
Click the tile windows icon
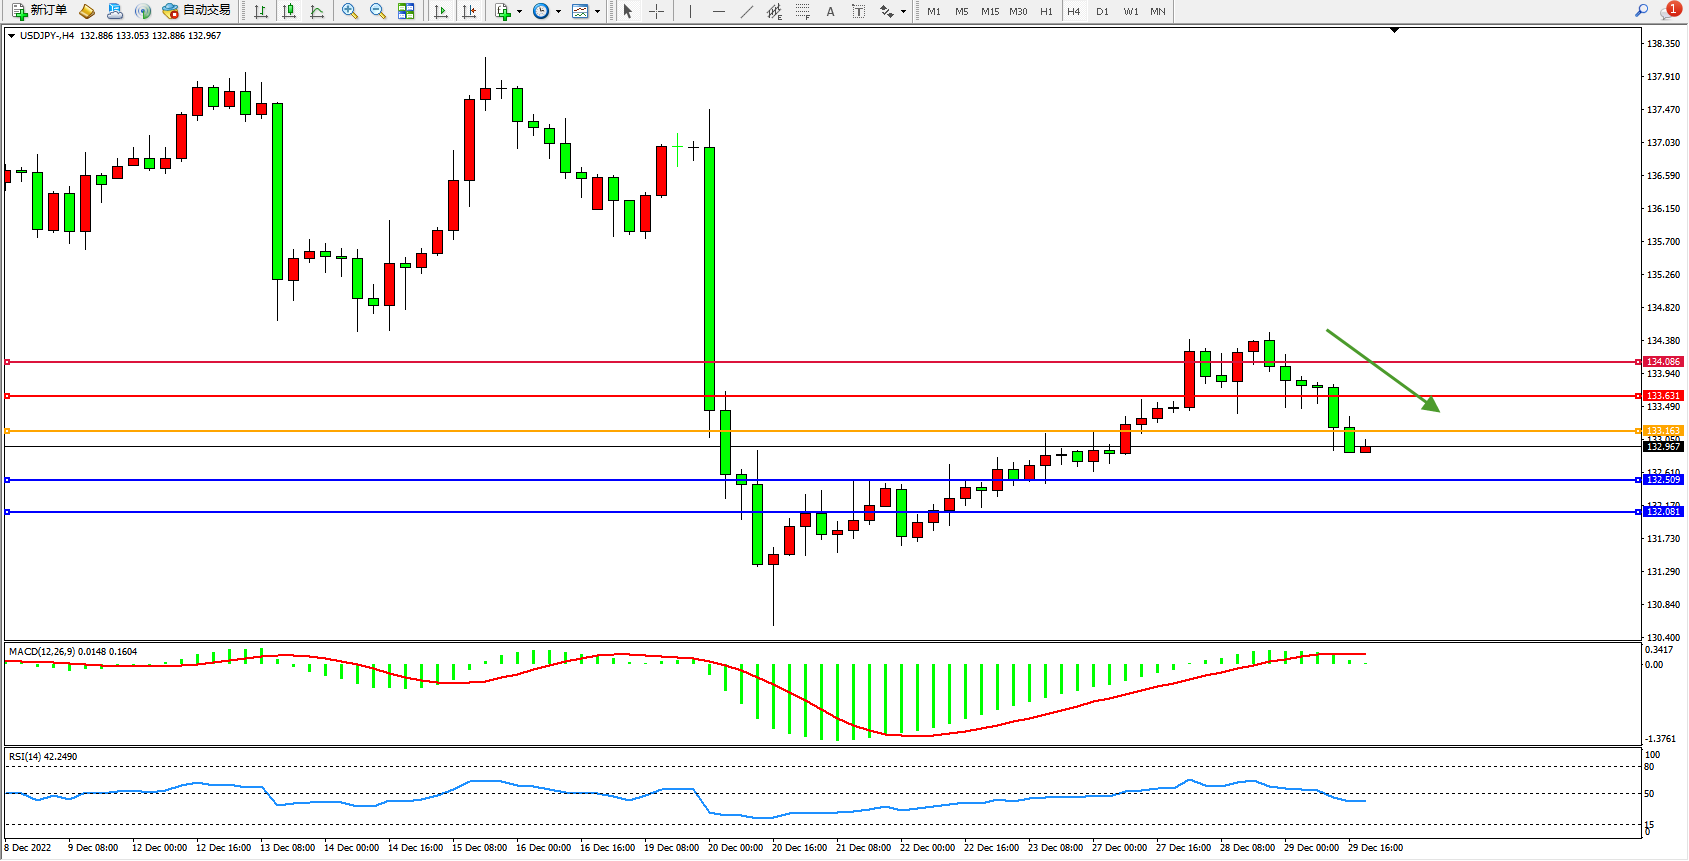click(x=406, y=11)
